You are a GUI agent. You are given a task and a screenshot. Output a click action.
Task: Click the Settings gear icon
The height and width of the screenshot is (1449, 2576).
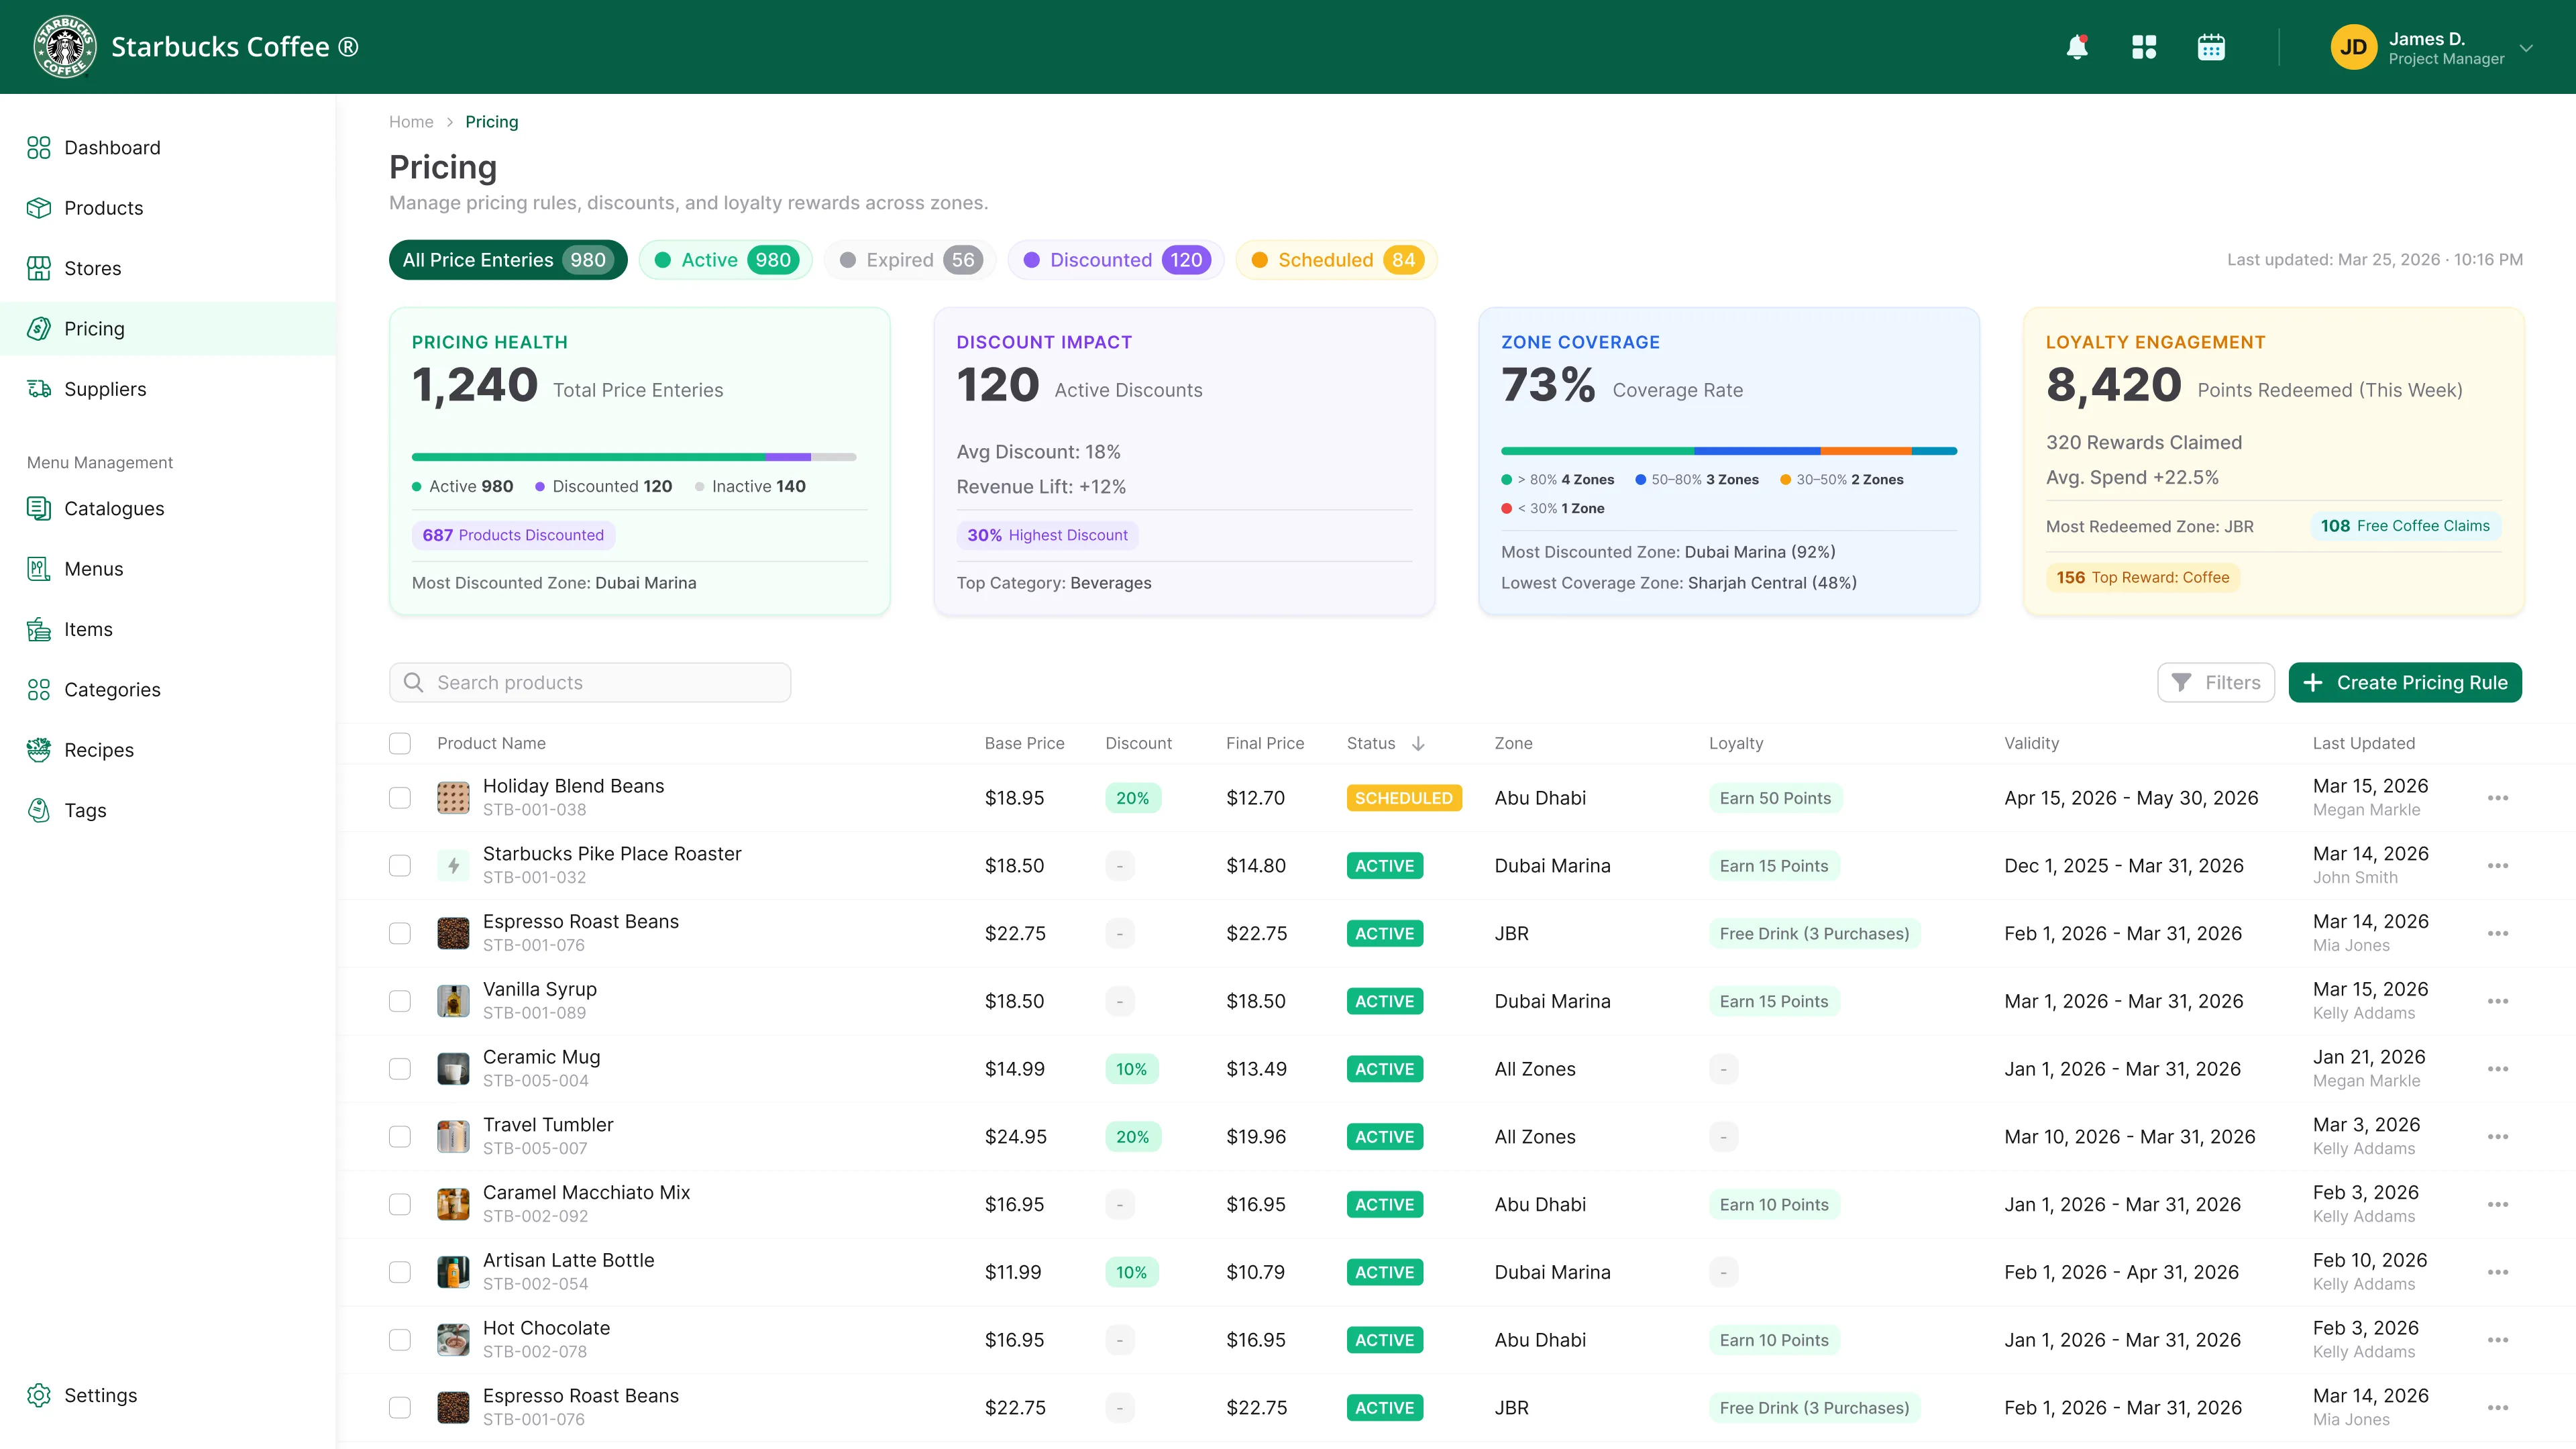tap(39, 1395)
